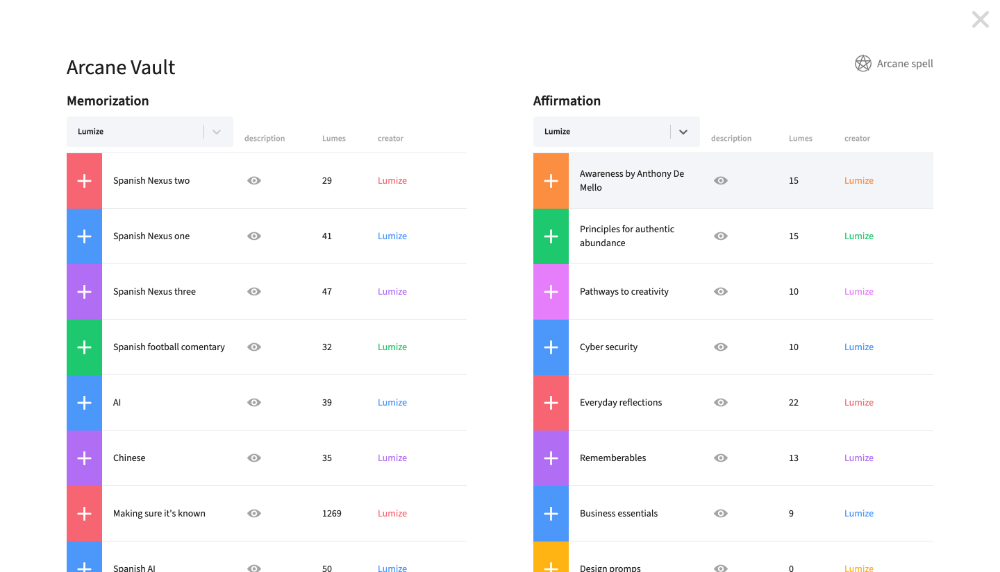Show description for Spanish Nexus one
This screenshot has width=1000, height=572.
point(254,236)
